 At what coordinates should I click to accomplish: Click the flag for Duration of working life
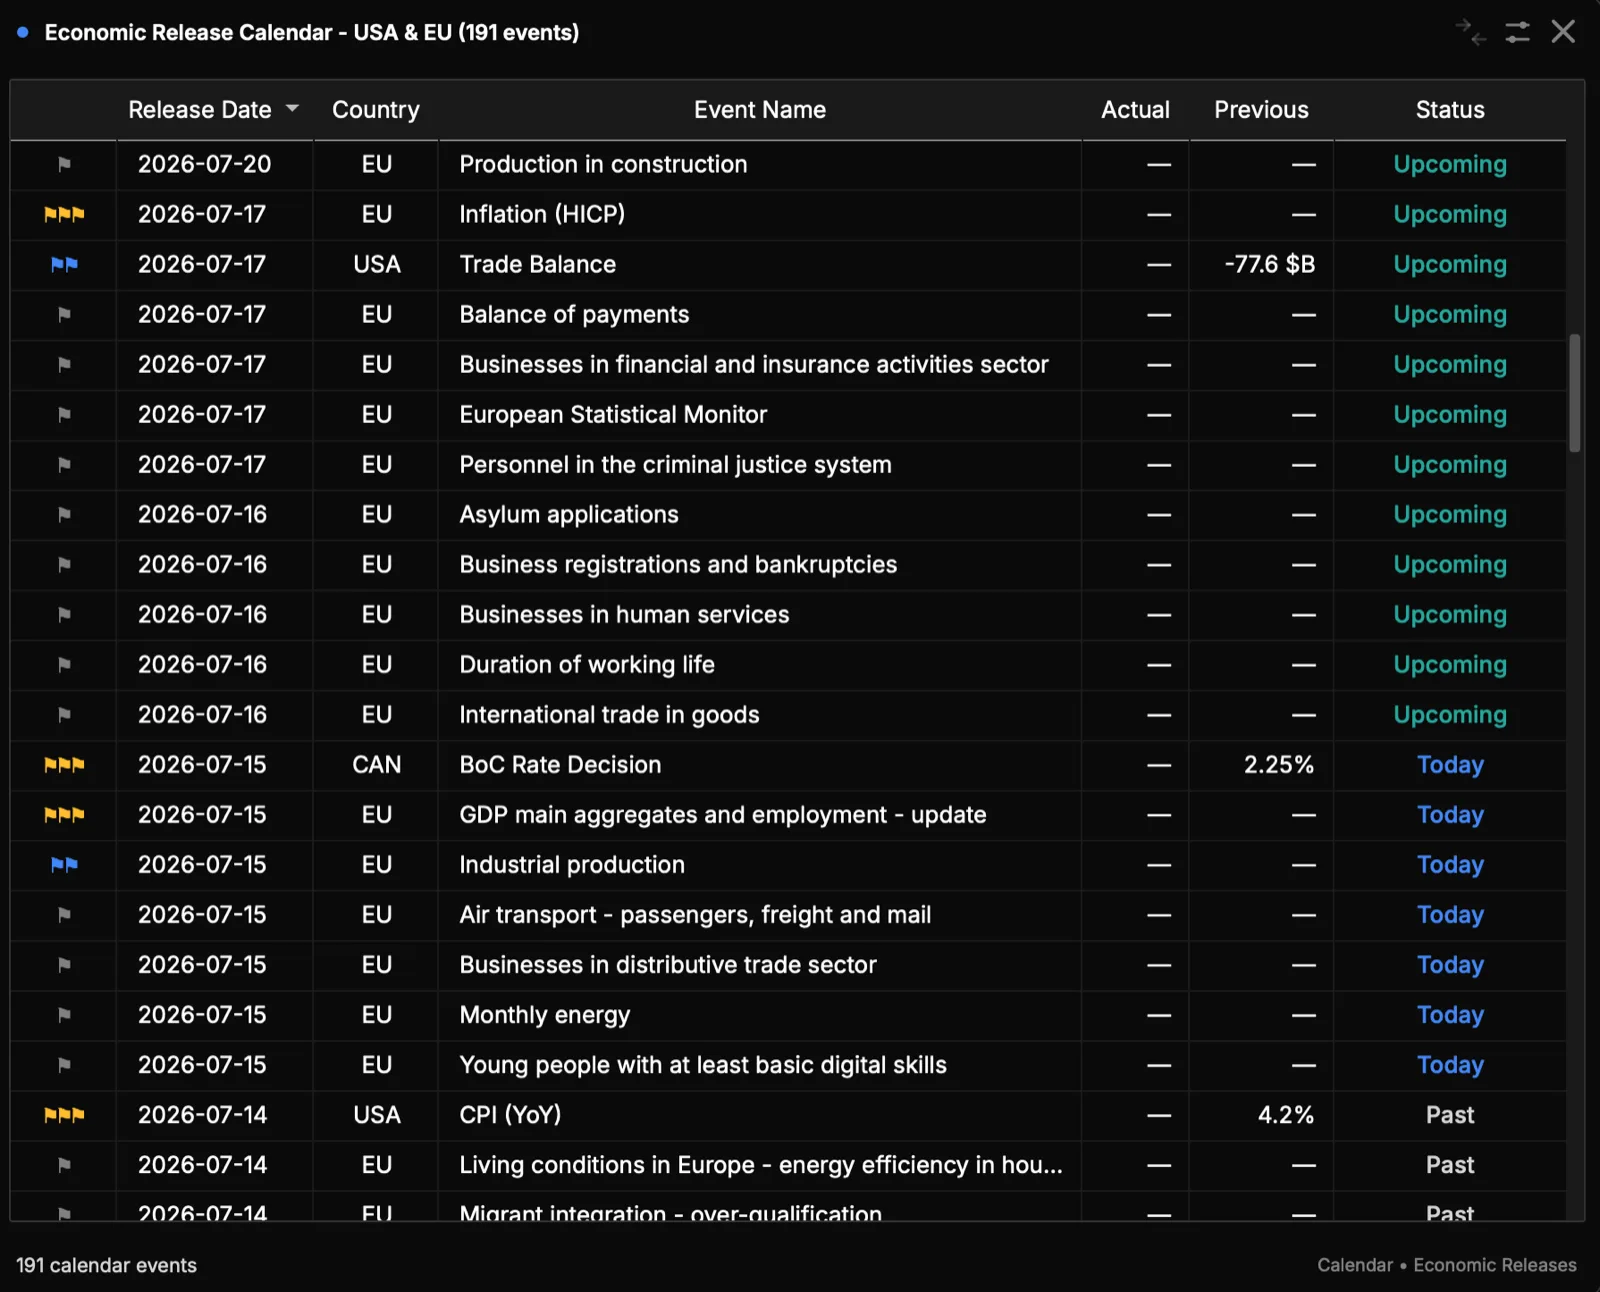click(64, 664)
